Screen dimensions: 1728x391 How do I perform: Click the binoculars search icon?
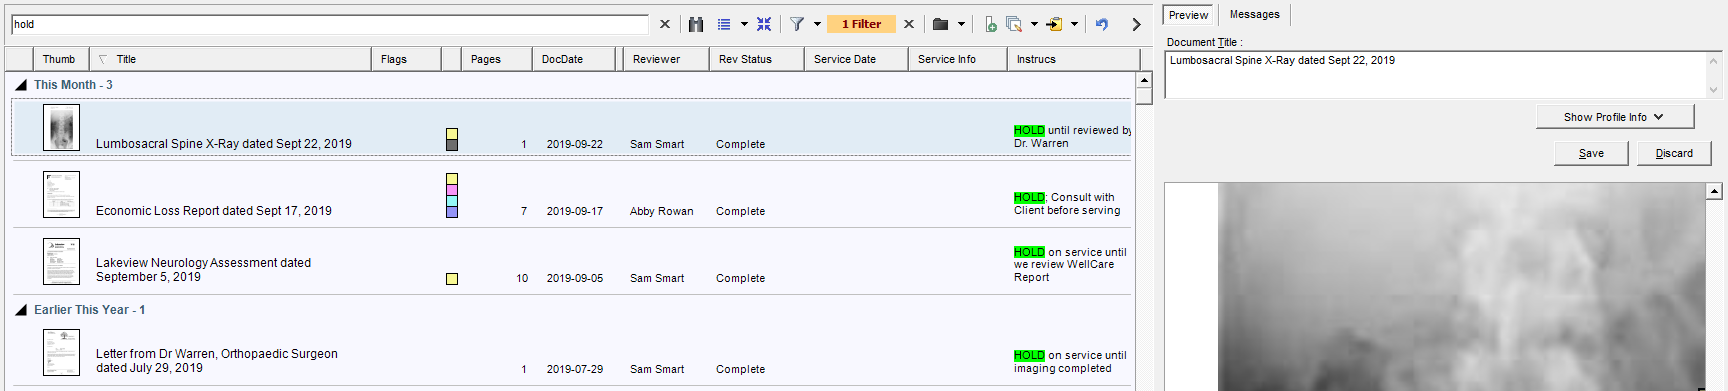696,24
